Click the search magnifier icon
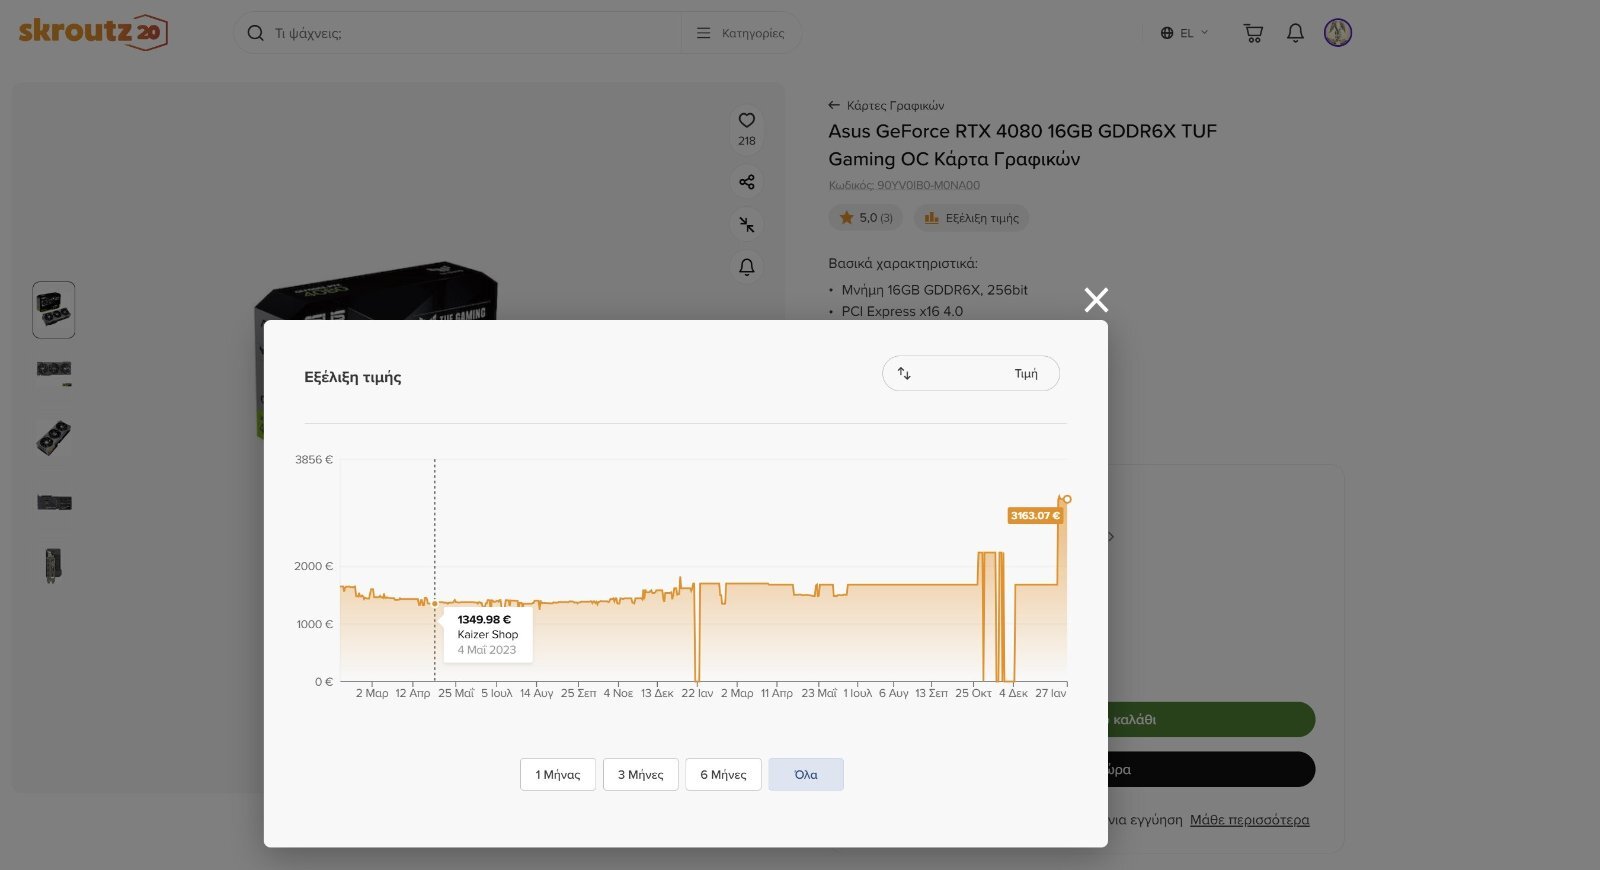 pyautogui.click(x=255, y=33)
